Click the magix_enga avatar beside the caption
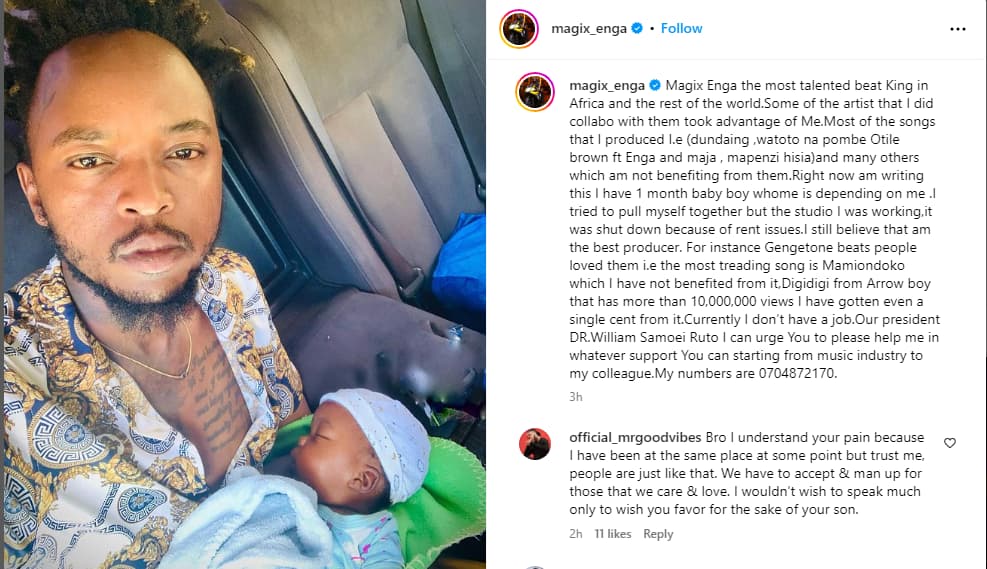This screenshot has width=987, height=569. click(x=535, y=92)
